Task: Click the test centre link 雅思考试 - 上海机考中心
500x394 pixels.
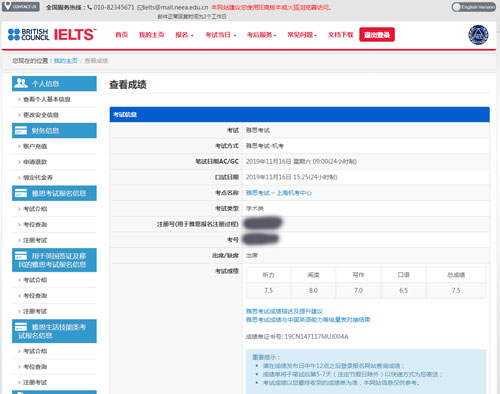Action: pos(279,193)
